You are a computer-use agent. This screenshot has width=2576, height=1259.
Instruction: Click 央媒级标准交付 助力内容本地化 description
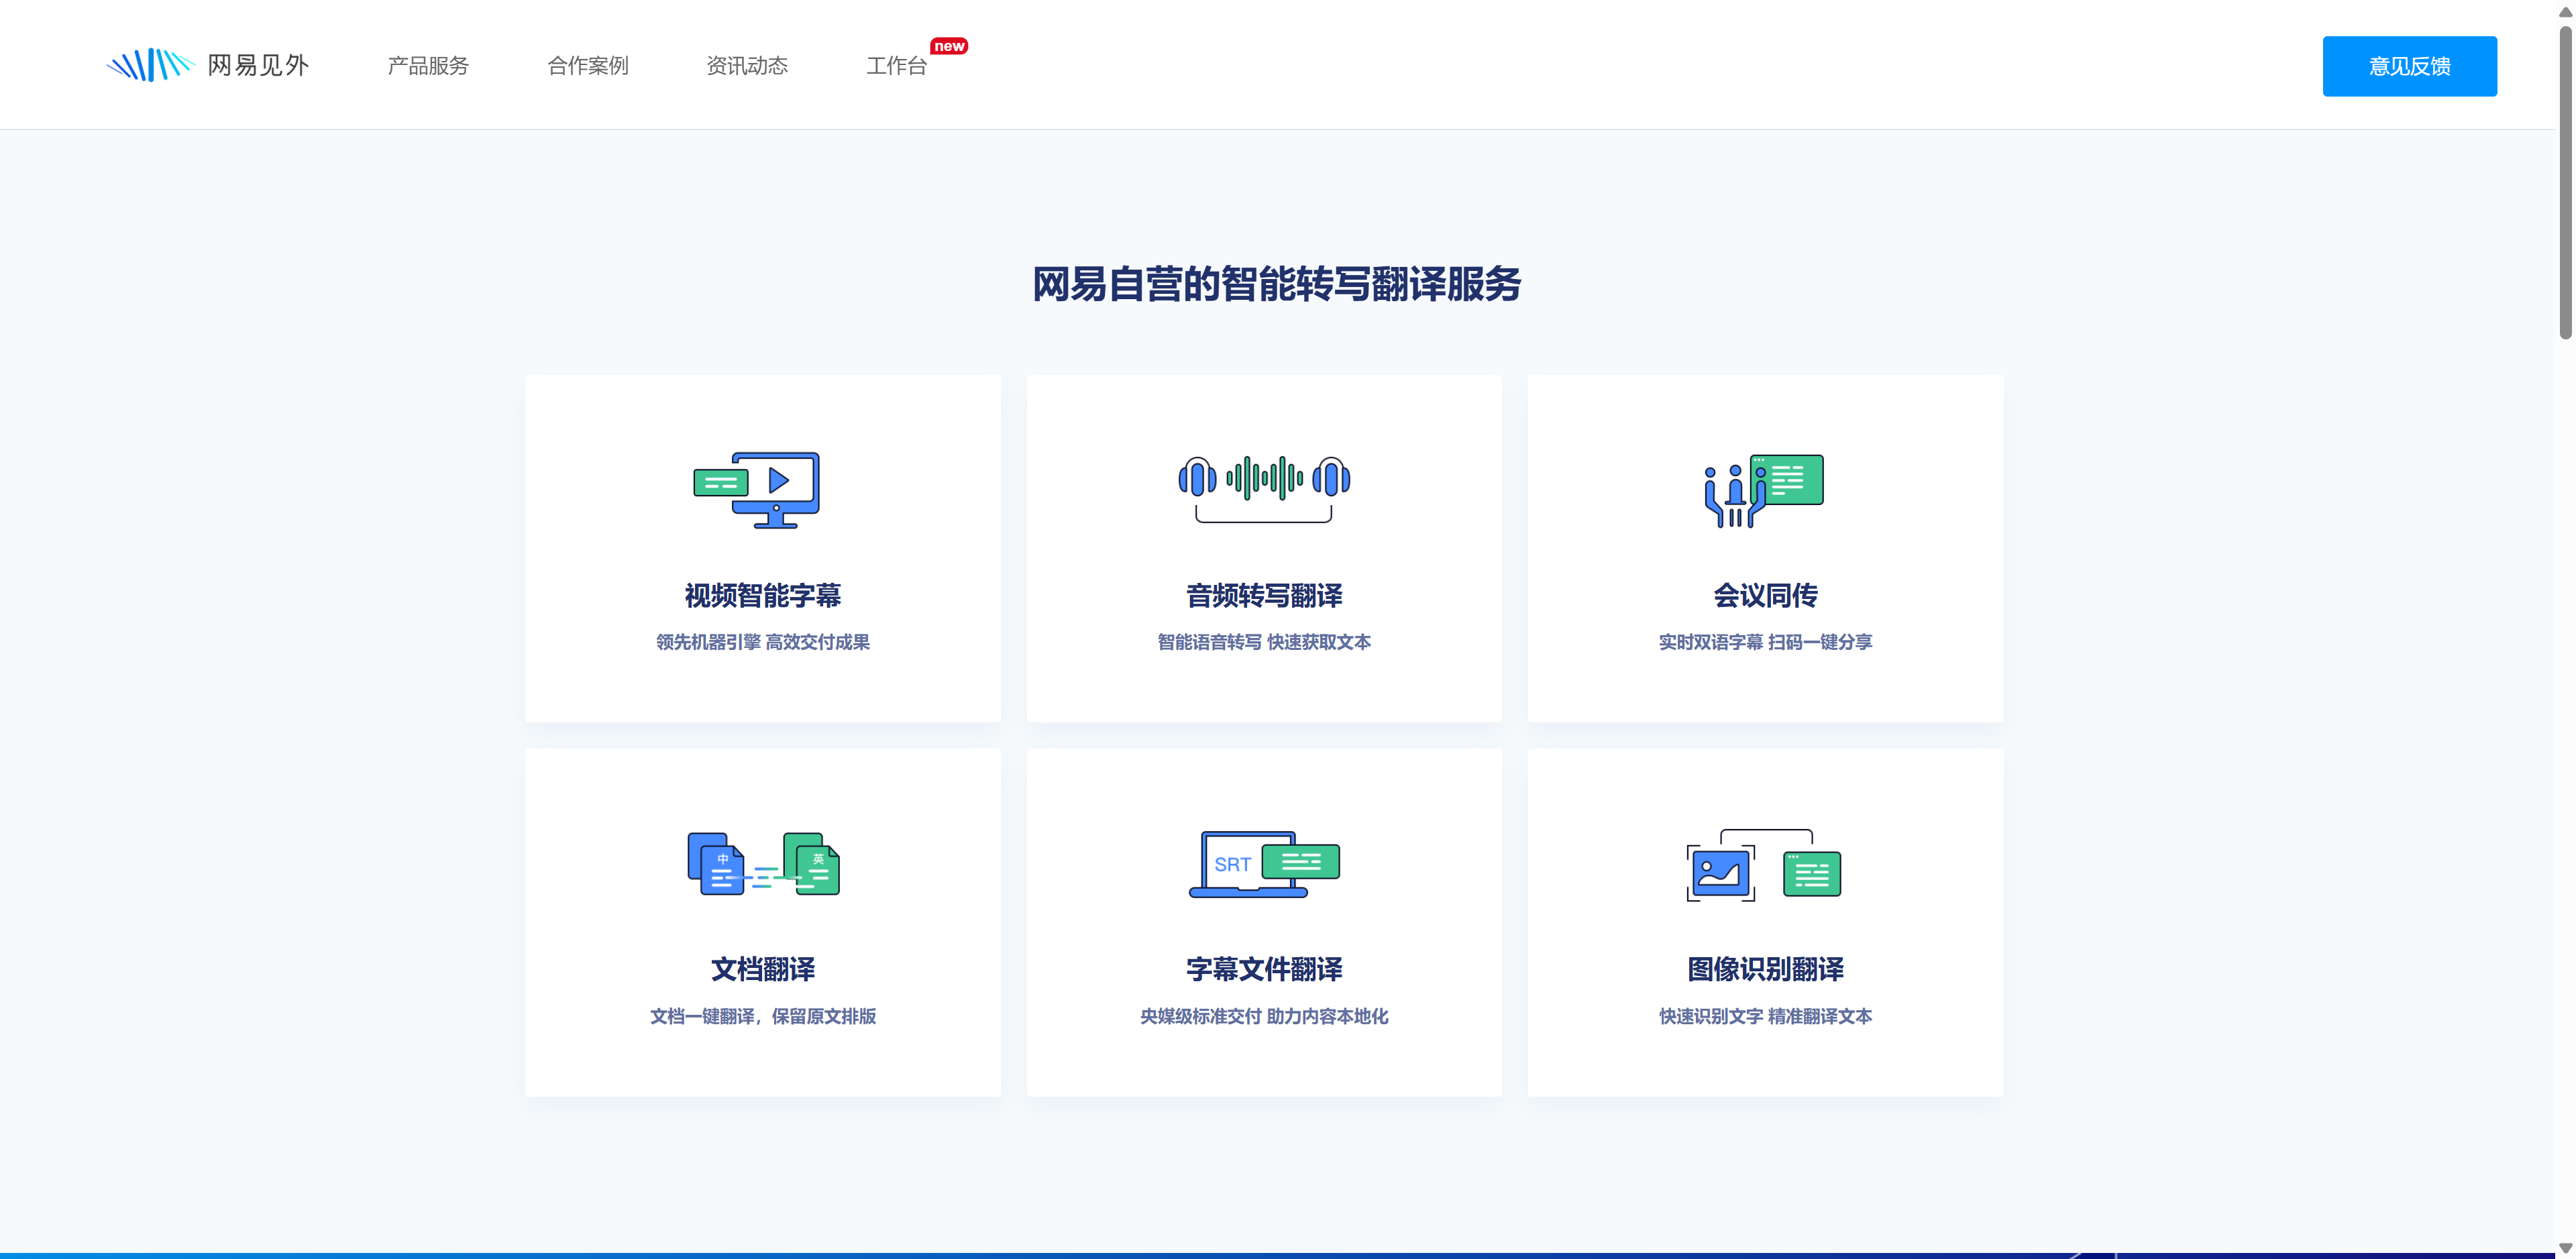(x=1264, y=1016)
